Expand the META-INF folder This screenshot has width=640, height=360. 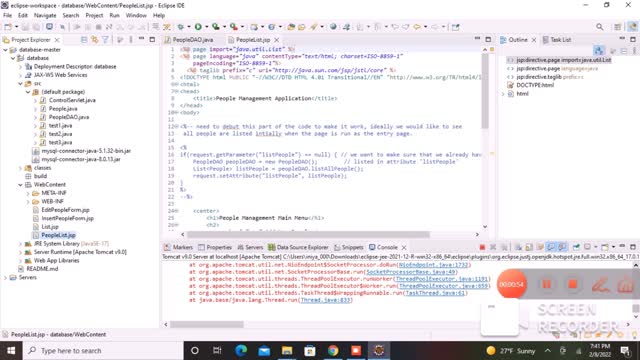28,193
